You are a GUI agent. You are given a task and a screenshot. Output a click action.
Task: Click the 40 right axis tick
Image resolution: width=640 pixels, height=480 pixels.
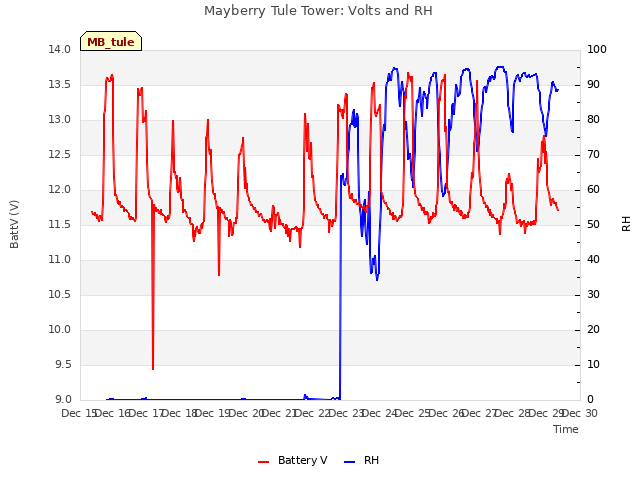(x=593, y=260)
